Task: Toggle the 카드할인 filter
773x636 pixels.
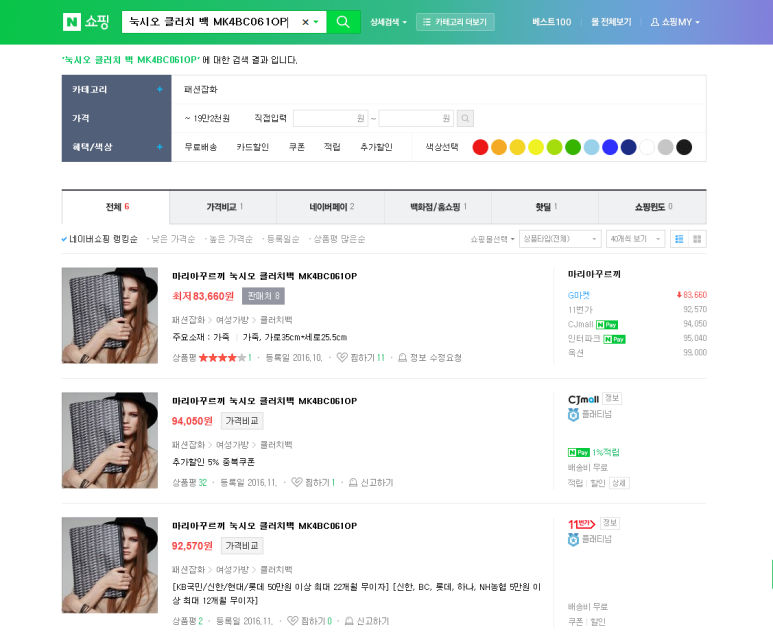Action: click(x=252, y=147)
